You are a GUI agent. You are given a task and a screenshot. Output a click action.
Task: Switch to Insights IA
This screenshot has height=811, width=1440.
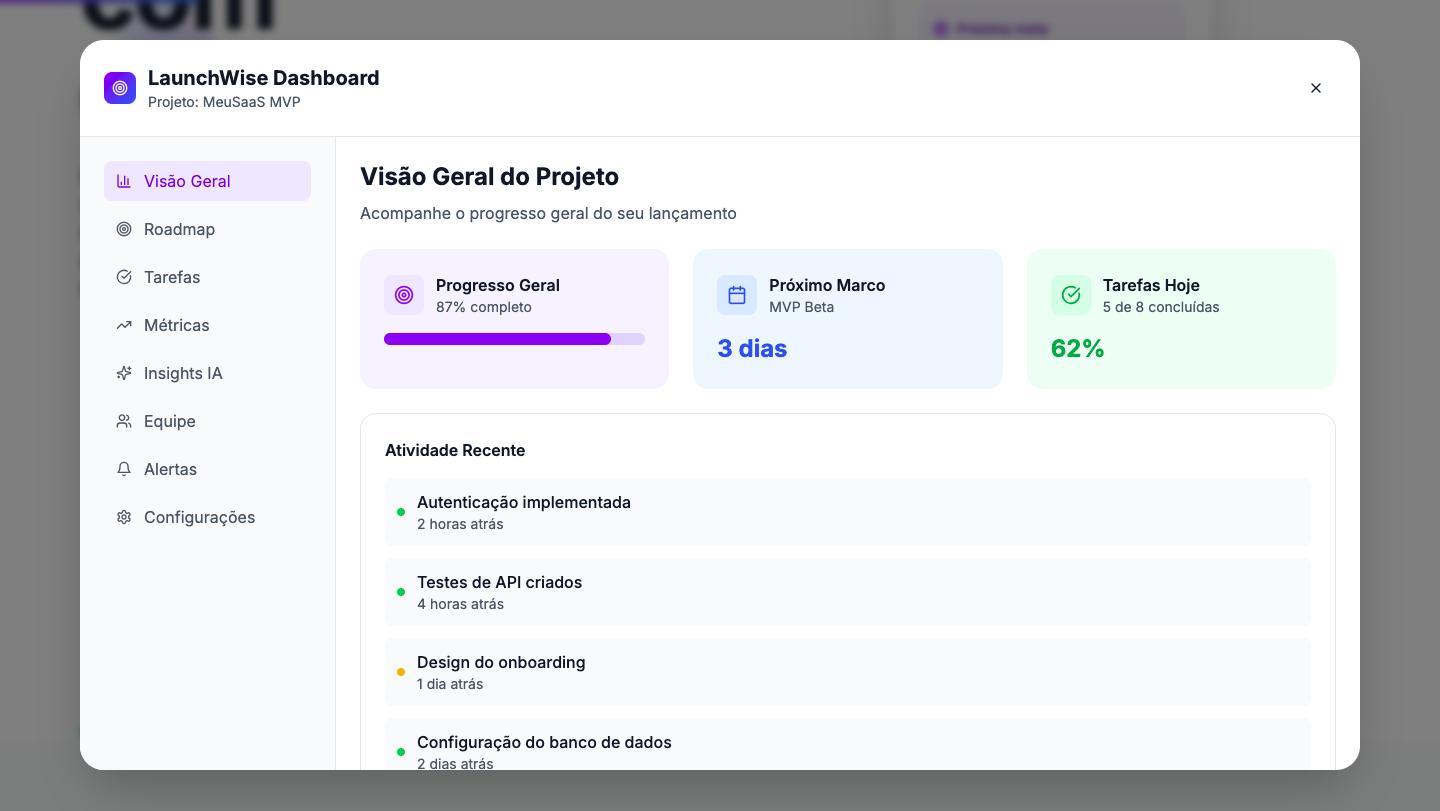coord(207,373)
